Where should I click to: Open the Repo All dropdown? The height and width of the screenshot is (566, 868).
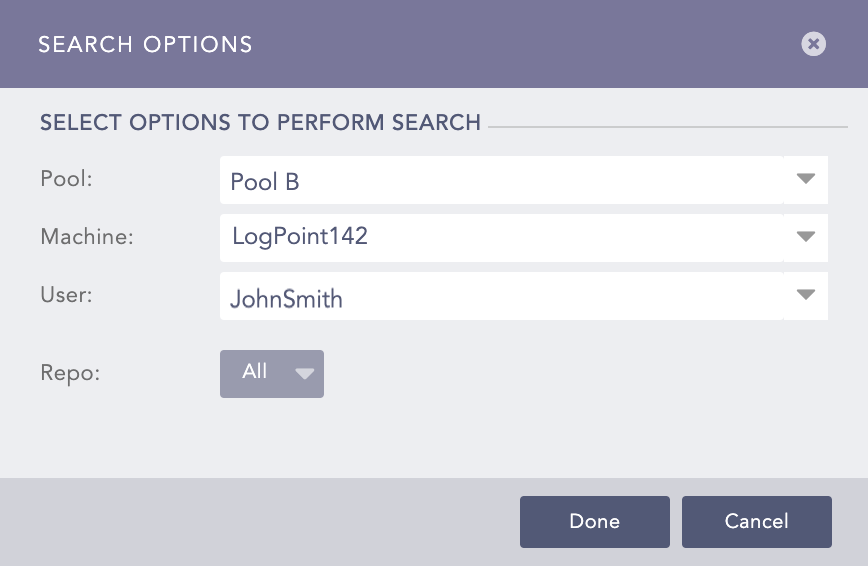pos(271,373)
